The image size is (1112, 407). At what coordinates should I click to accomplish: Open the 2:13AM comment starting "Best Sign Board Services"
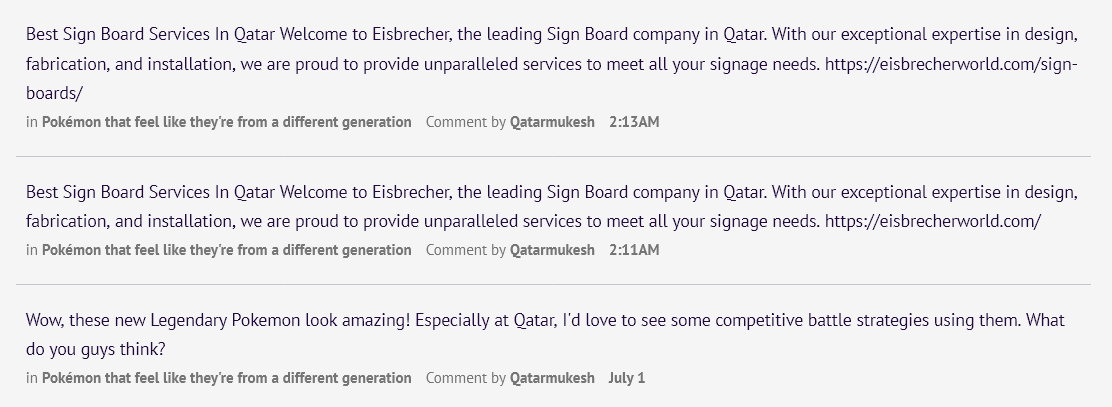[x=400, y=32]
